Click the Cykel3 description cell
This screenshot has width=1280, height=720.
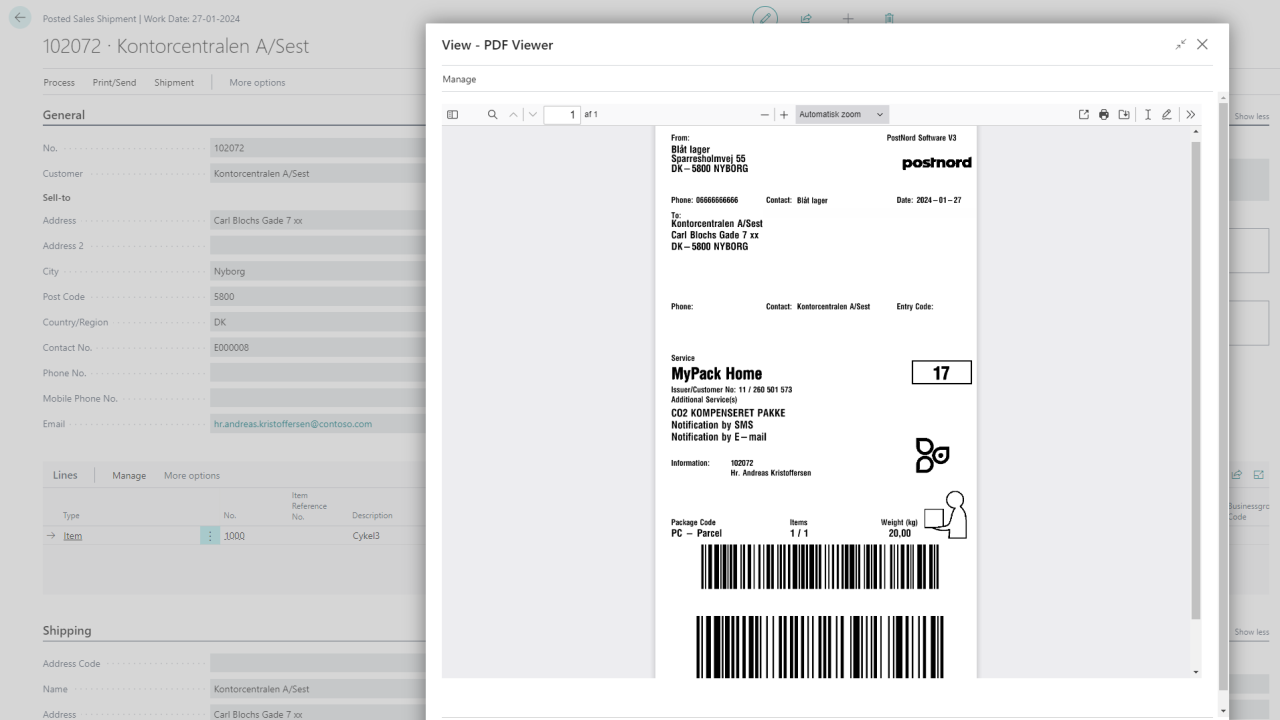[x=366, y=536]
